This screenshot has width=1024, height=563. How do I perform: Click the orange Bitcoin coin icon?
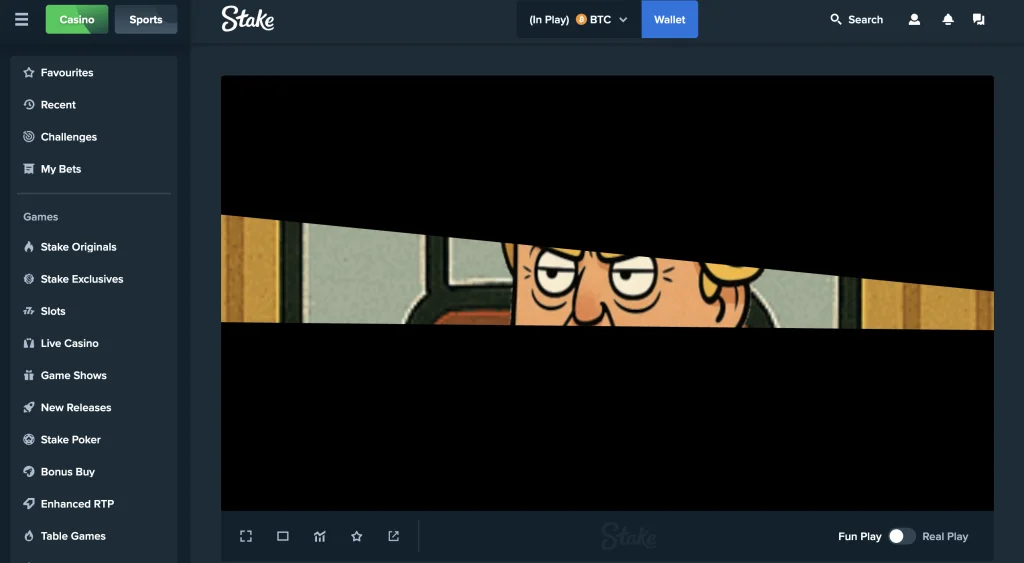point(581,20)
